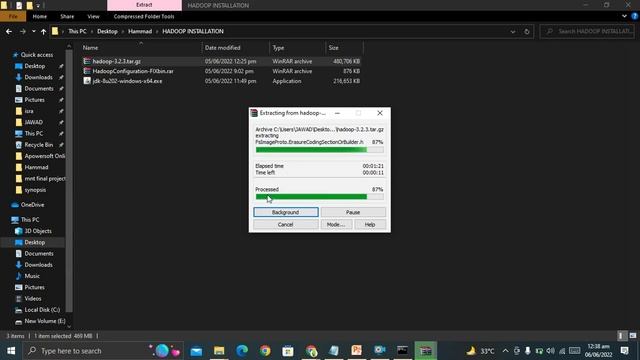640x360 pixels.
Task: Click 'This PC' in address breadcrumb
Action: (77, 31)
